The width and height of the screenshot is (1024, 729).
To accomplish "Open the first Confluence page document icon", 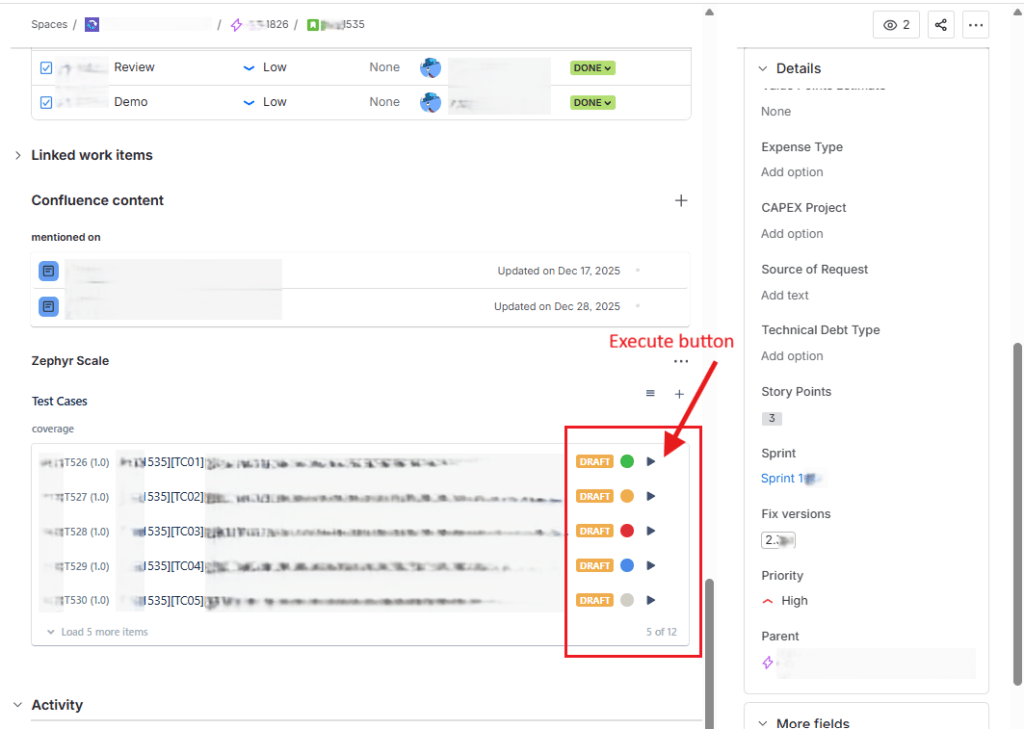I will pos(48,270).
